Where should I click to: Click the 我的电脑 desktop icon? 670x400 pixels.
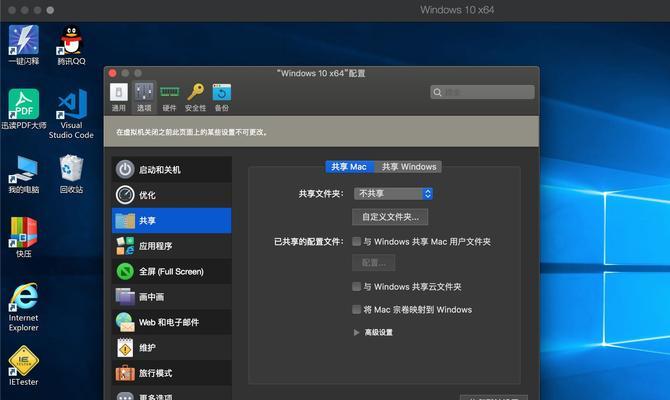tap(24, 174)
